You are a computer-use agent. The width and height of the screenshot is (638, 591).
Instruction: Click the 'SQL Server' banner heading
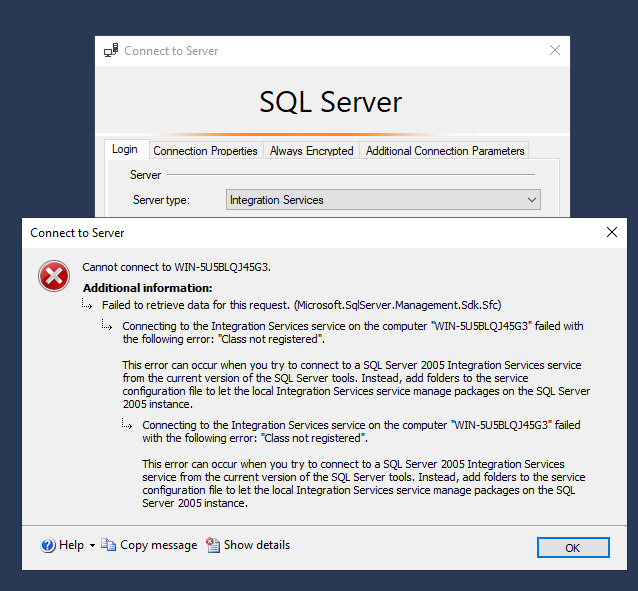[331, 102]
